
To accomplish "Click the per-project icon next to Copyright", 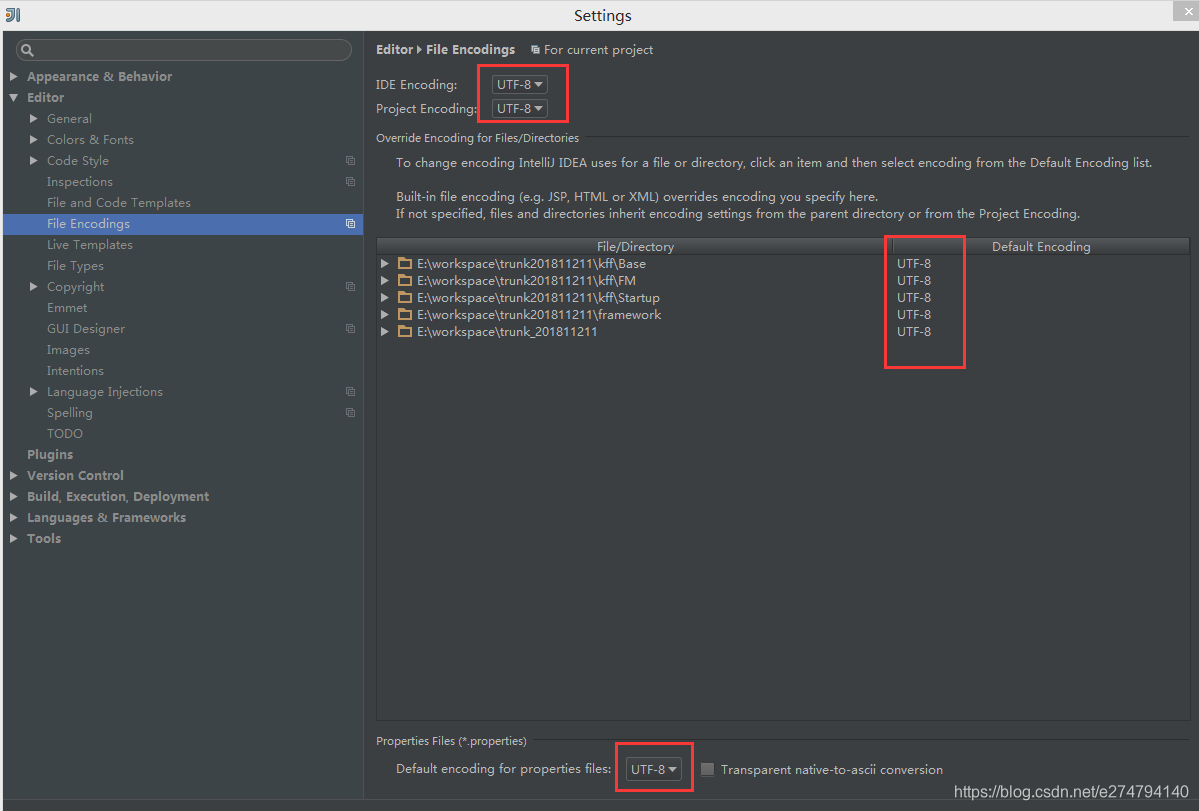I will click(x=350, y=286).
